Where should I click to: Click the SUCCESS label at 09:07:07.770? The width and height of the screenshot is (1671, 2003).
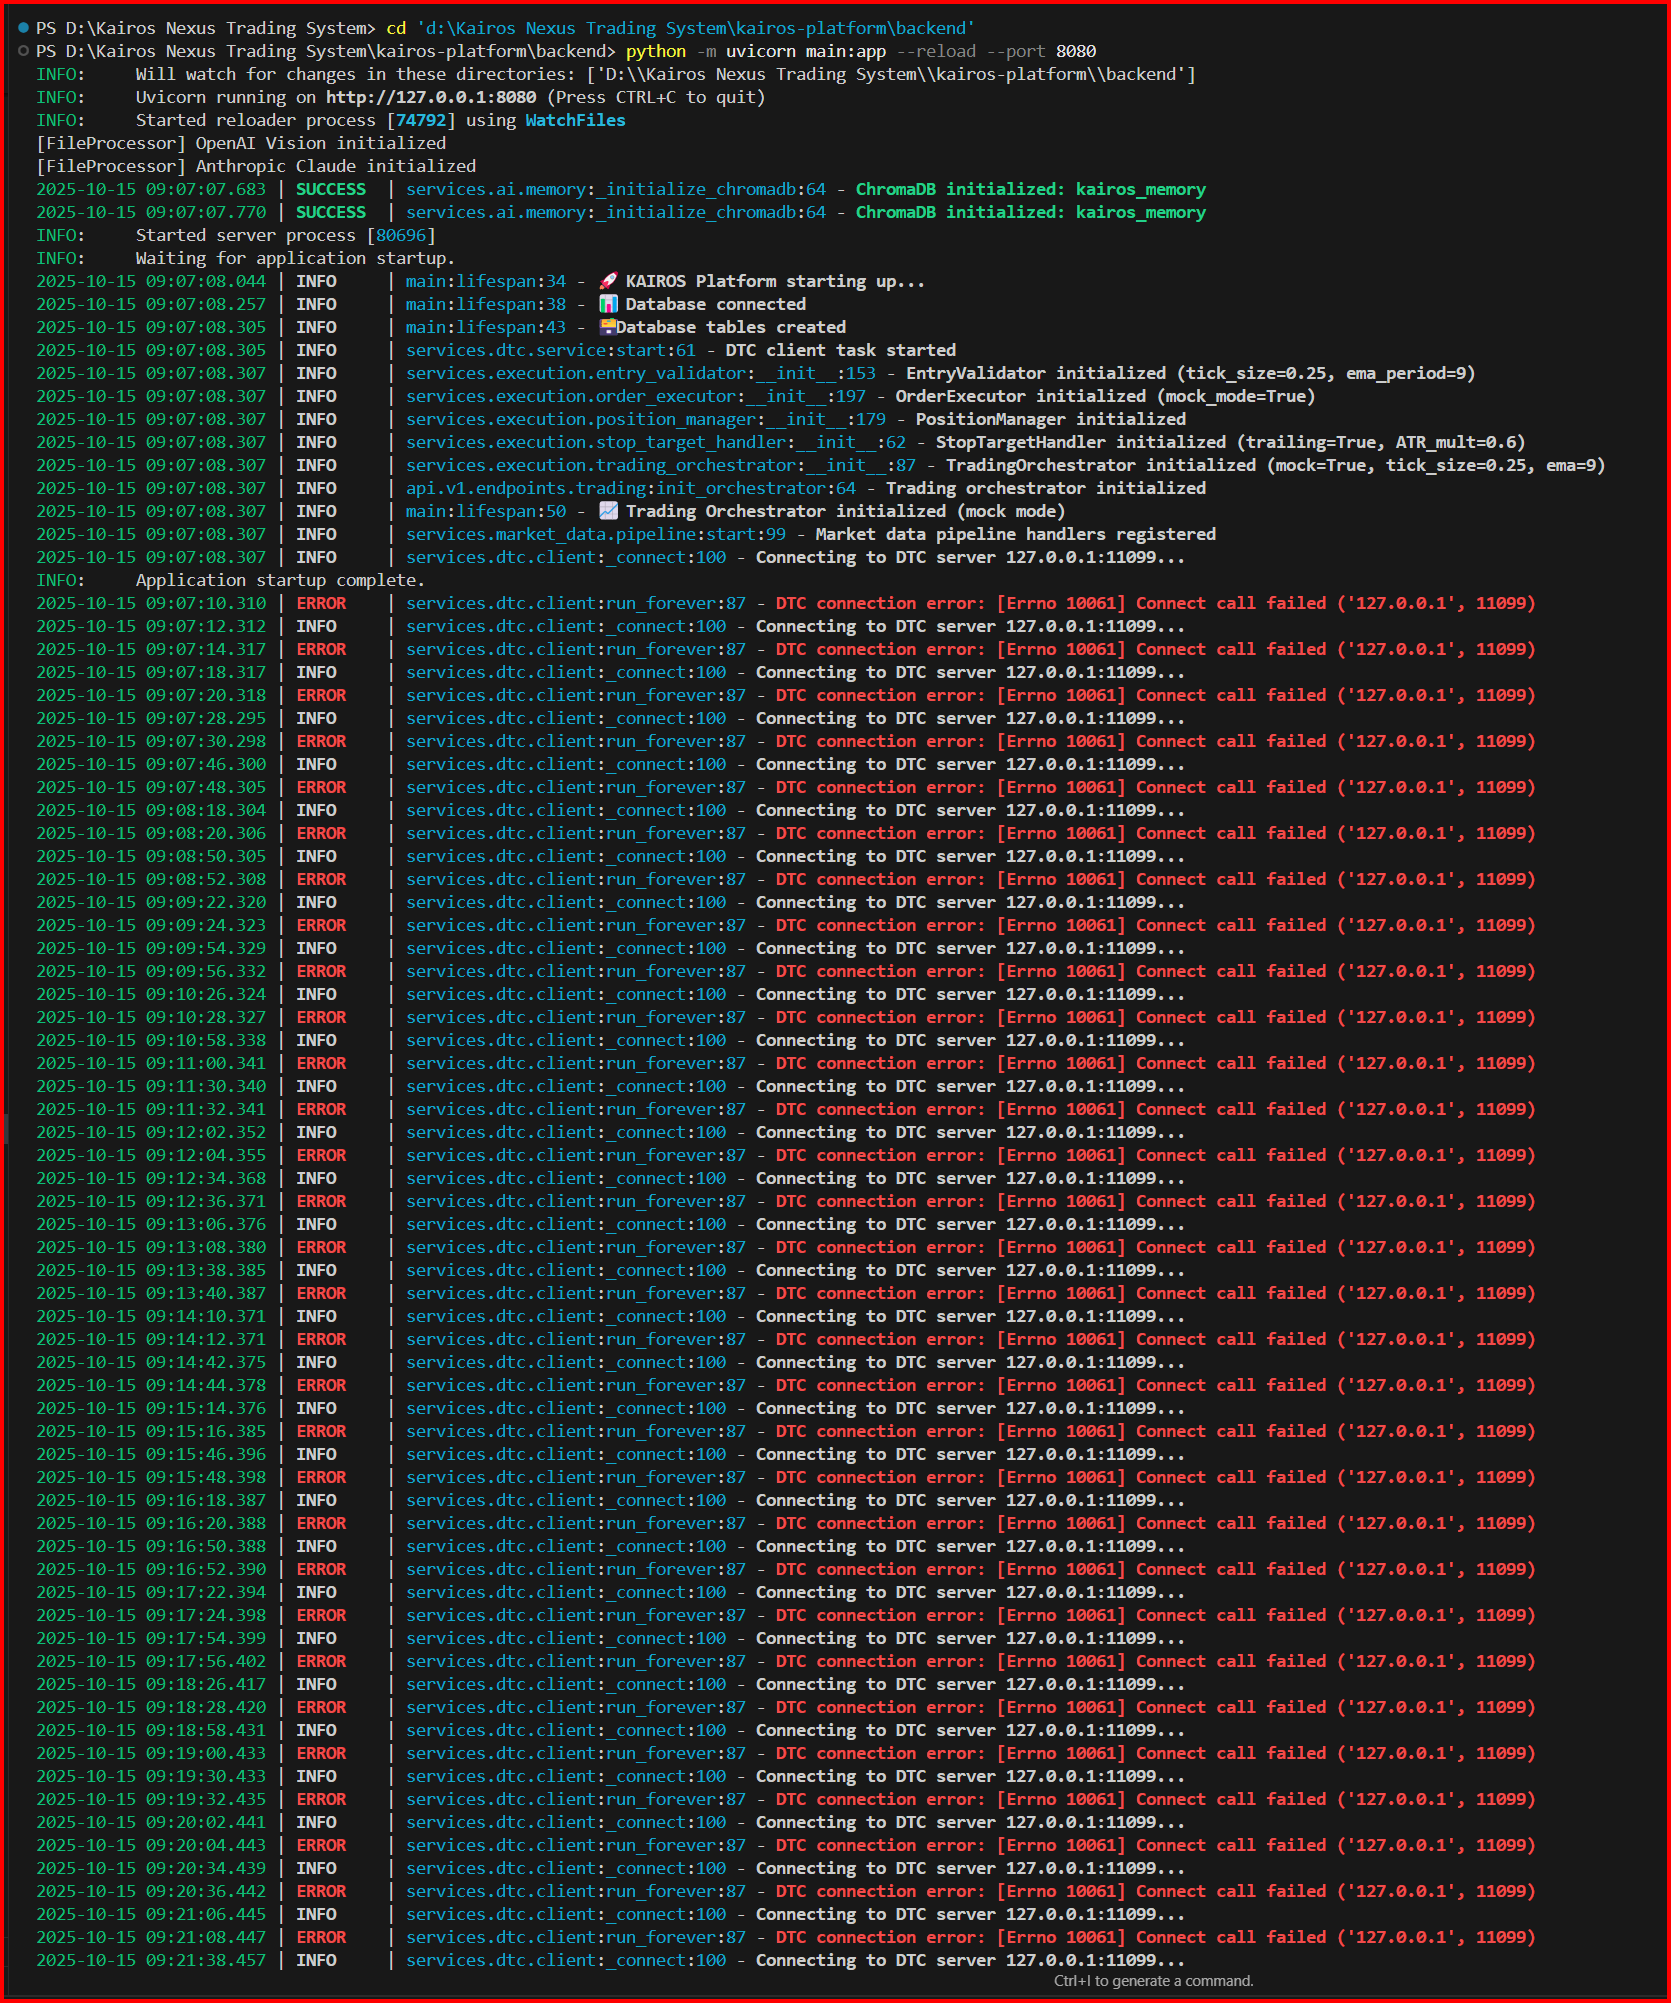(331, 212)
